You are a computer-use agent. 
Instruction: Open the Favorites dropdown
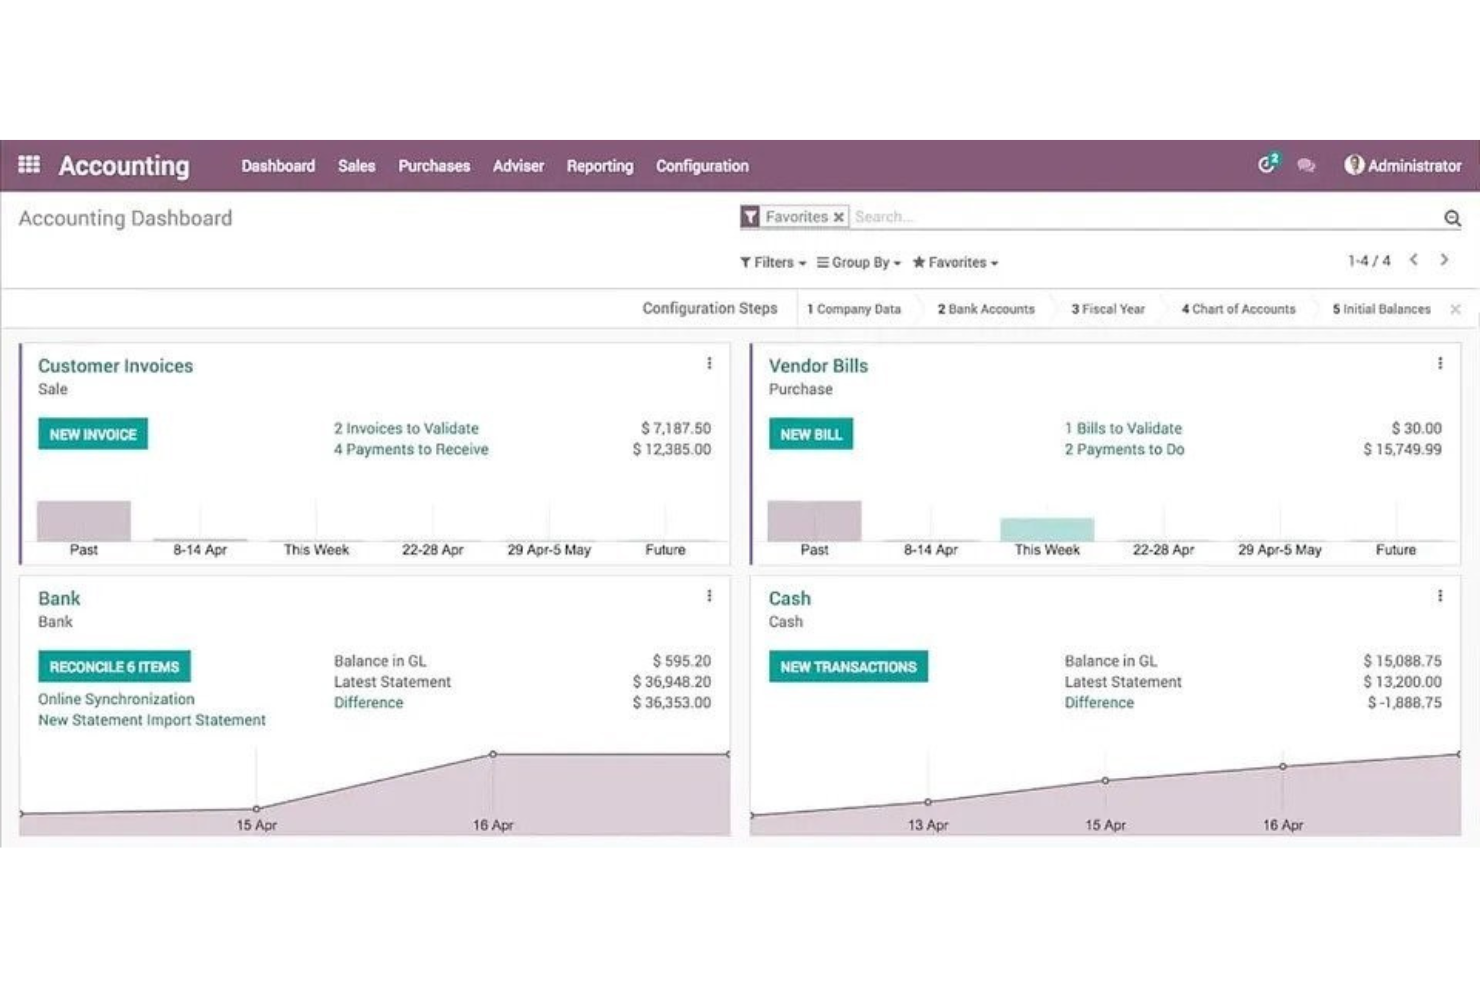953,262
